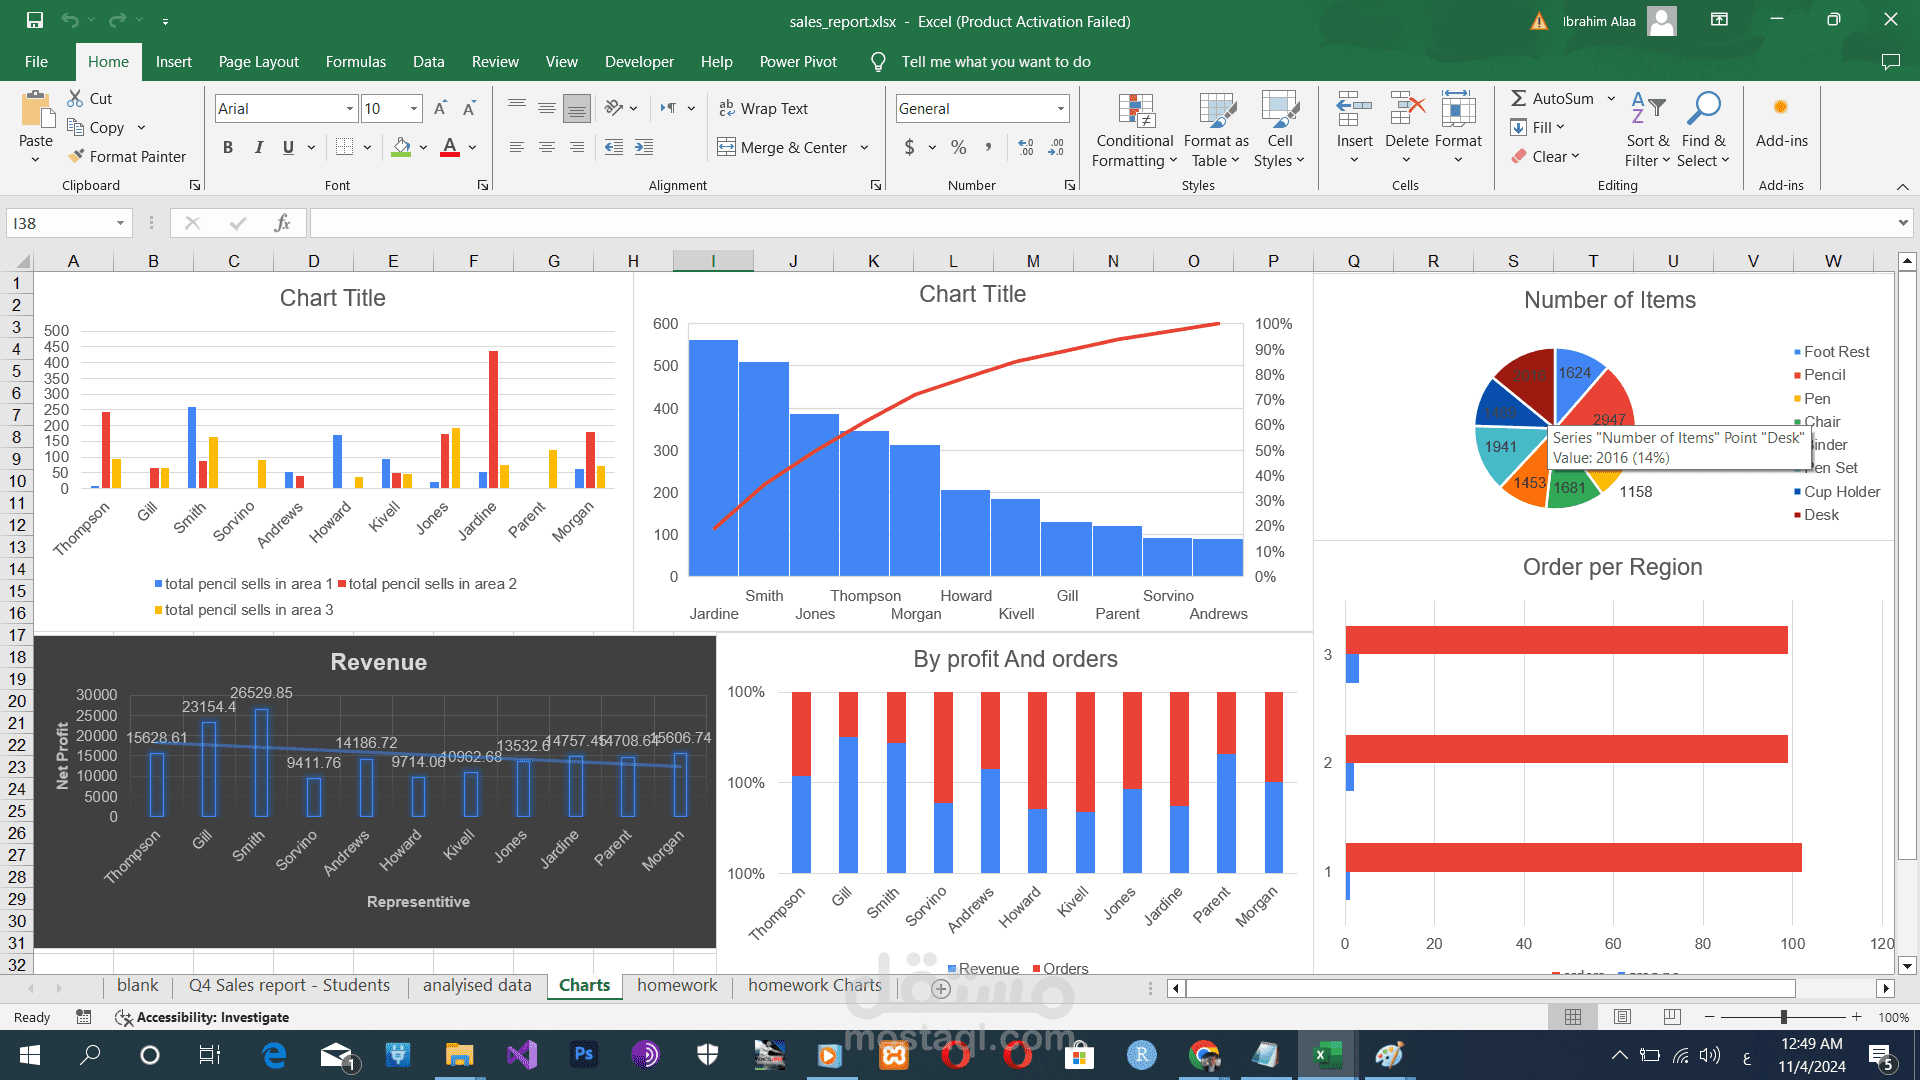Open Format as Table gallery

[x=1216, y=130]
